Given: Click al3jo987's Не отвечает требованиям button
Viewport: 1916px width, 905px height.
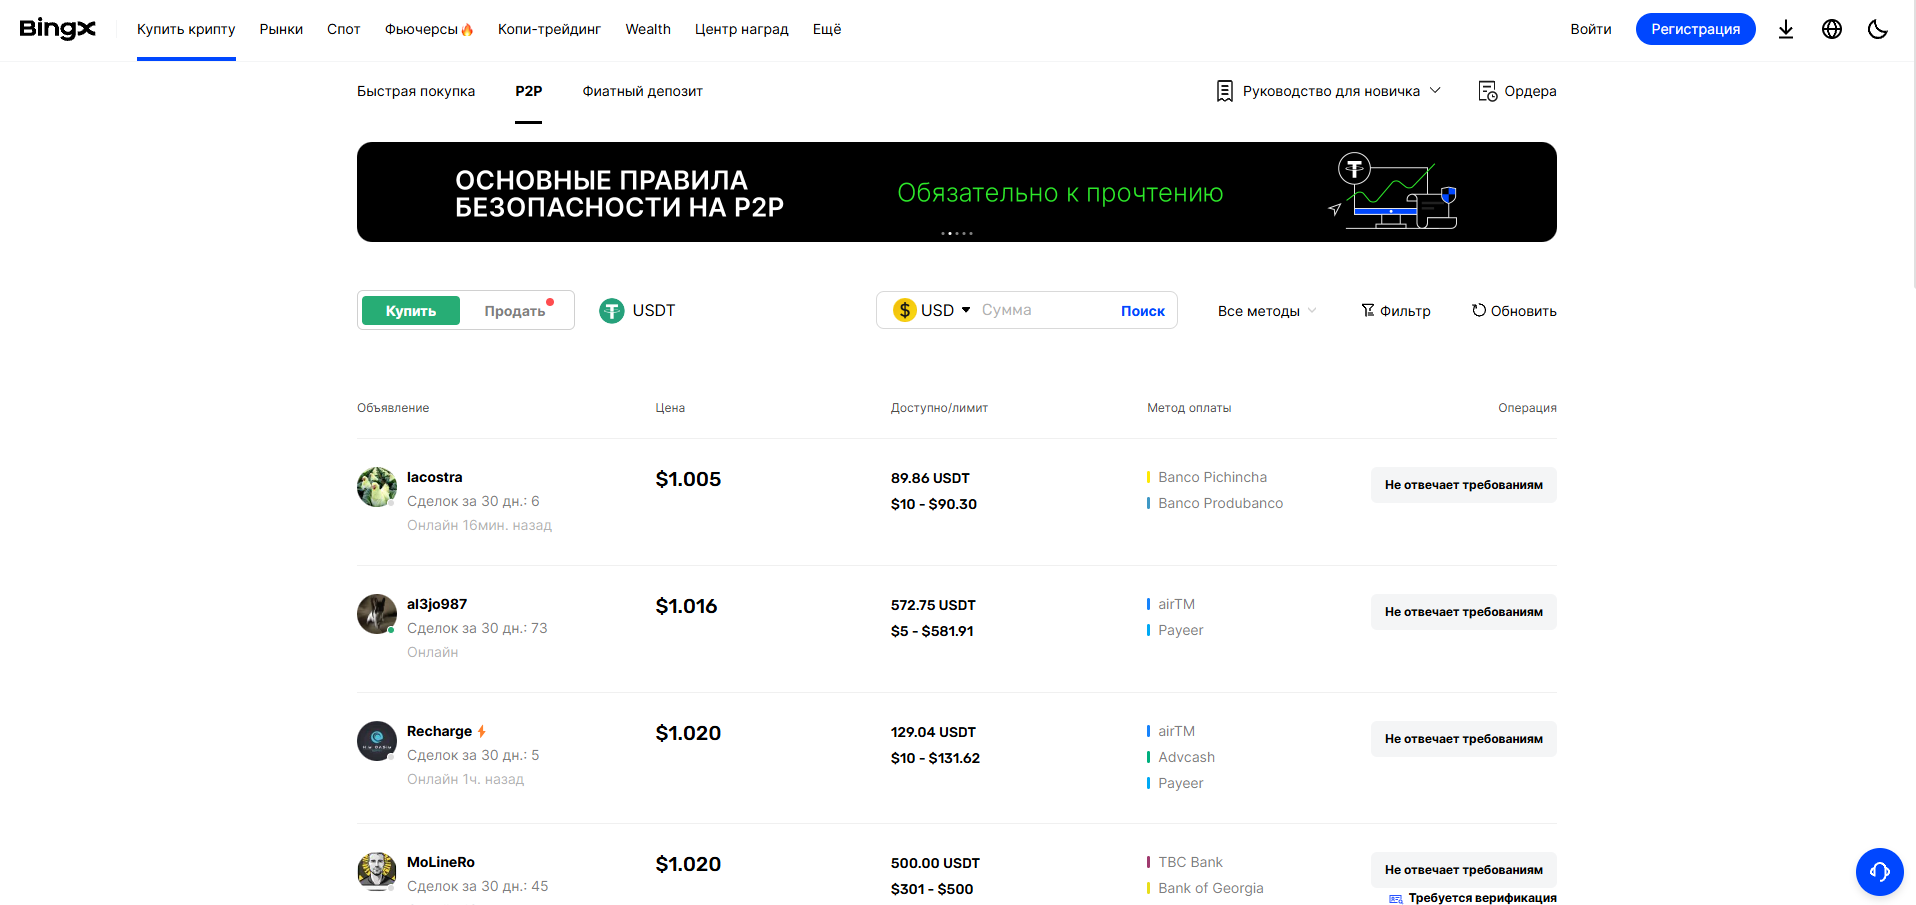Looking at the screenshot, I should [x=1464, y=612].
